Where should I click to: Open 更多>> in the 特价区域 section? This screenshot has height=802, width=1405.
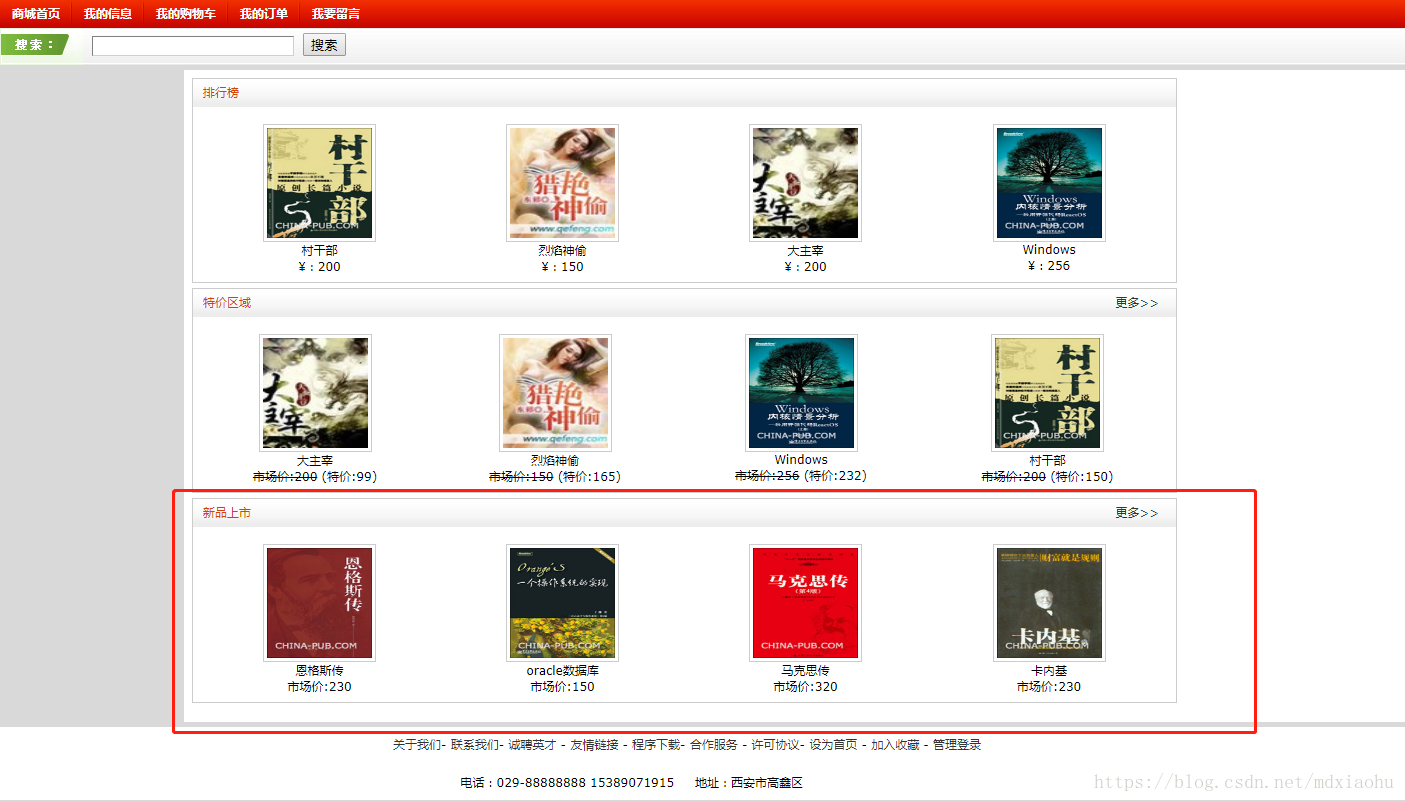coord(1137,303)
